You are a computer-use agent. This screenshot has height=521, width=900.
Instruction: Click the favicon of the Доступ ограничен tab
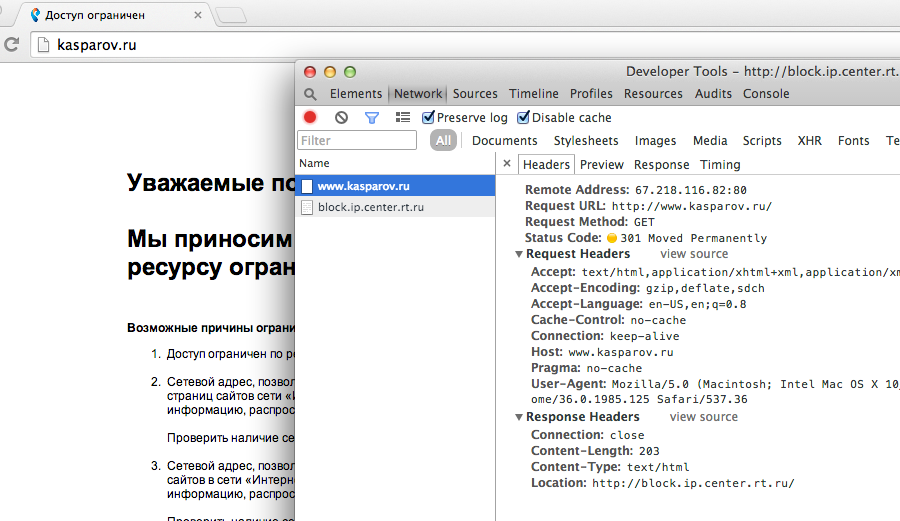click(x=36, y=15)
